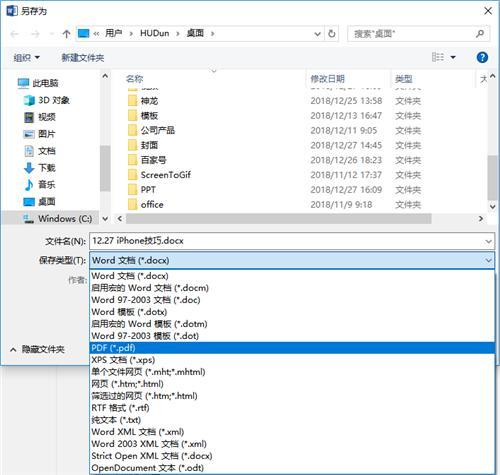This screenshot has width=500, height=475.
Task: Choose 网页 (*.htm;*.html)
Action: click(292, 384)
